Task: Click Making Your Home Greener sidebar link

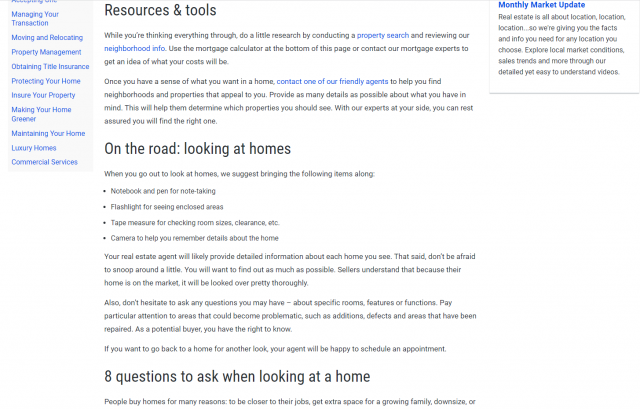Action: (x=41, y=114)
